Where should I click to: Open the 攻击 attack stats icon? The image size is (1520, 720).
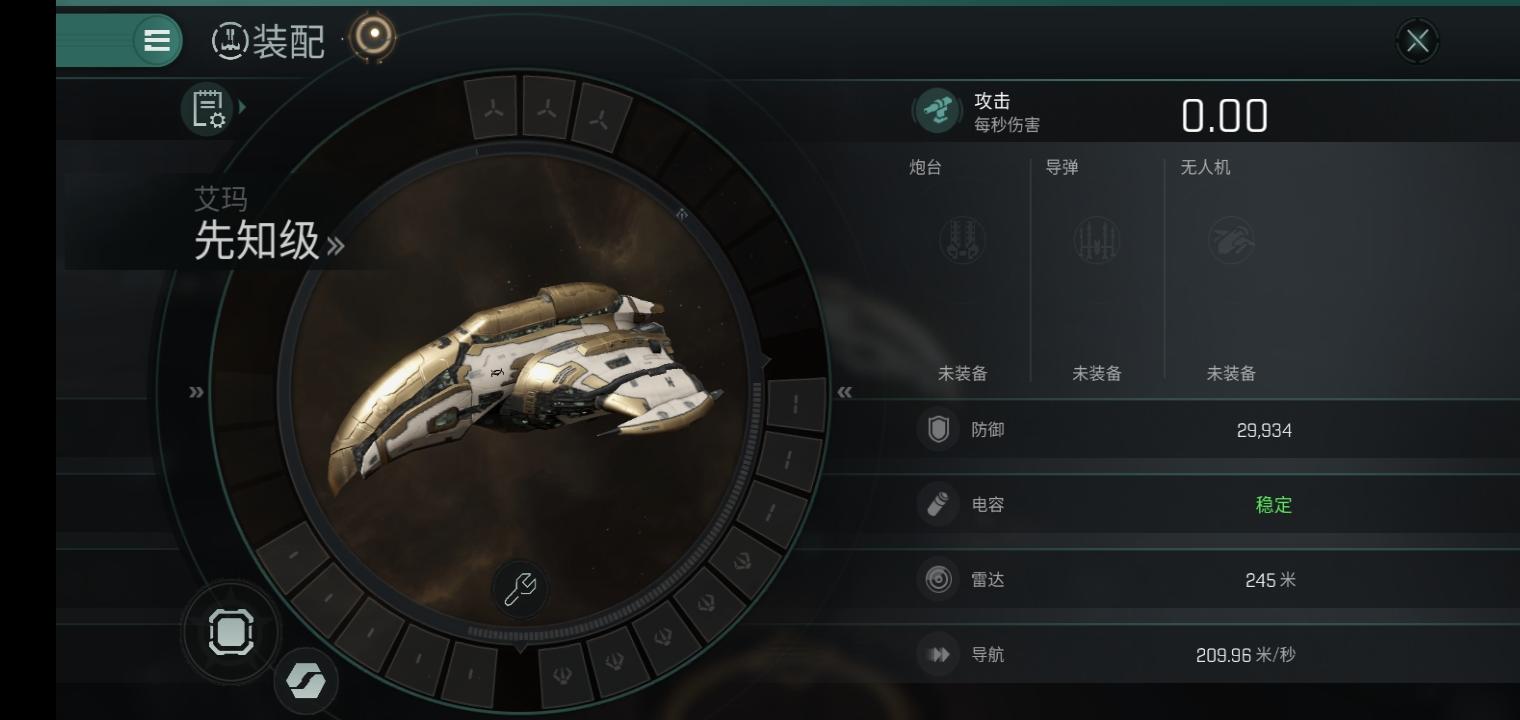point(938,111)
